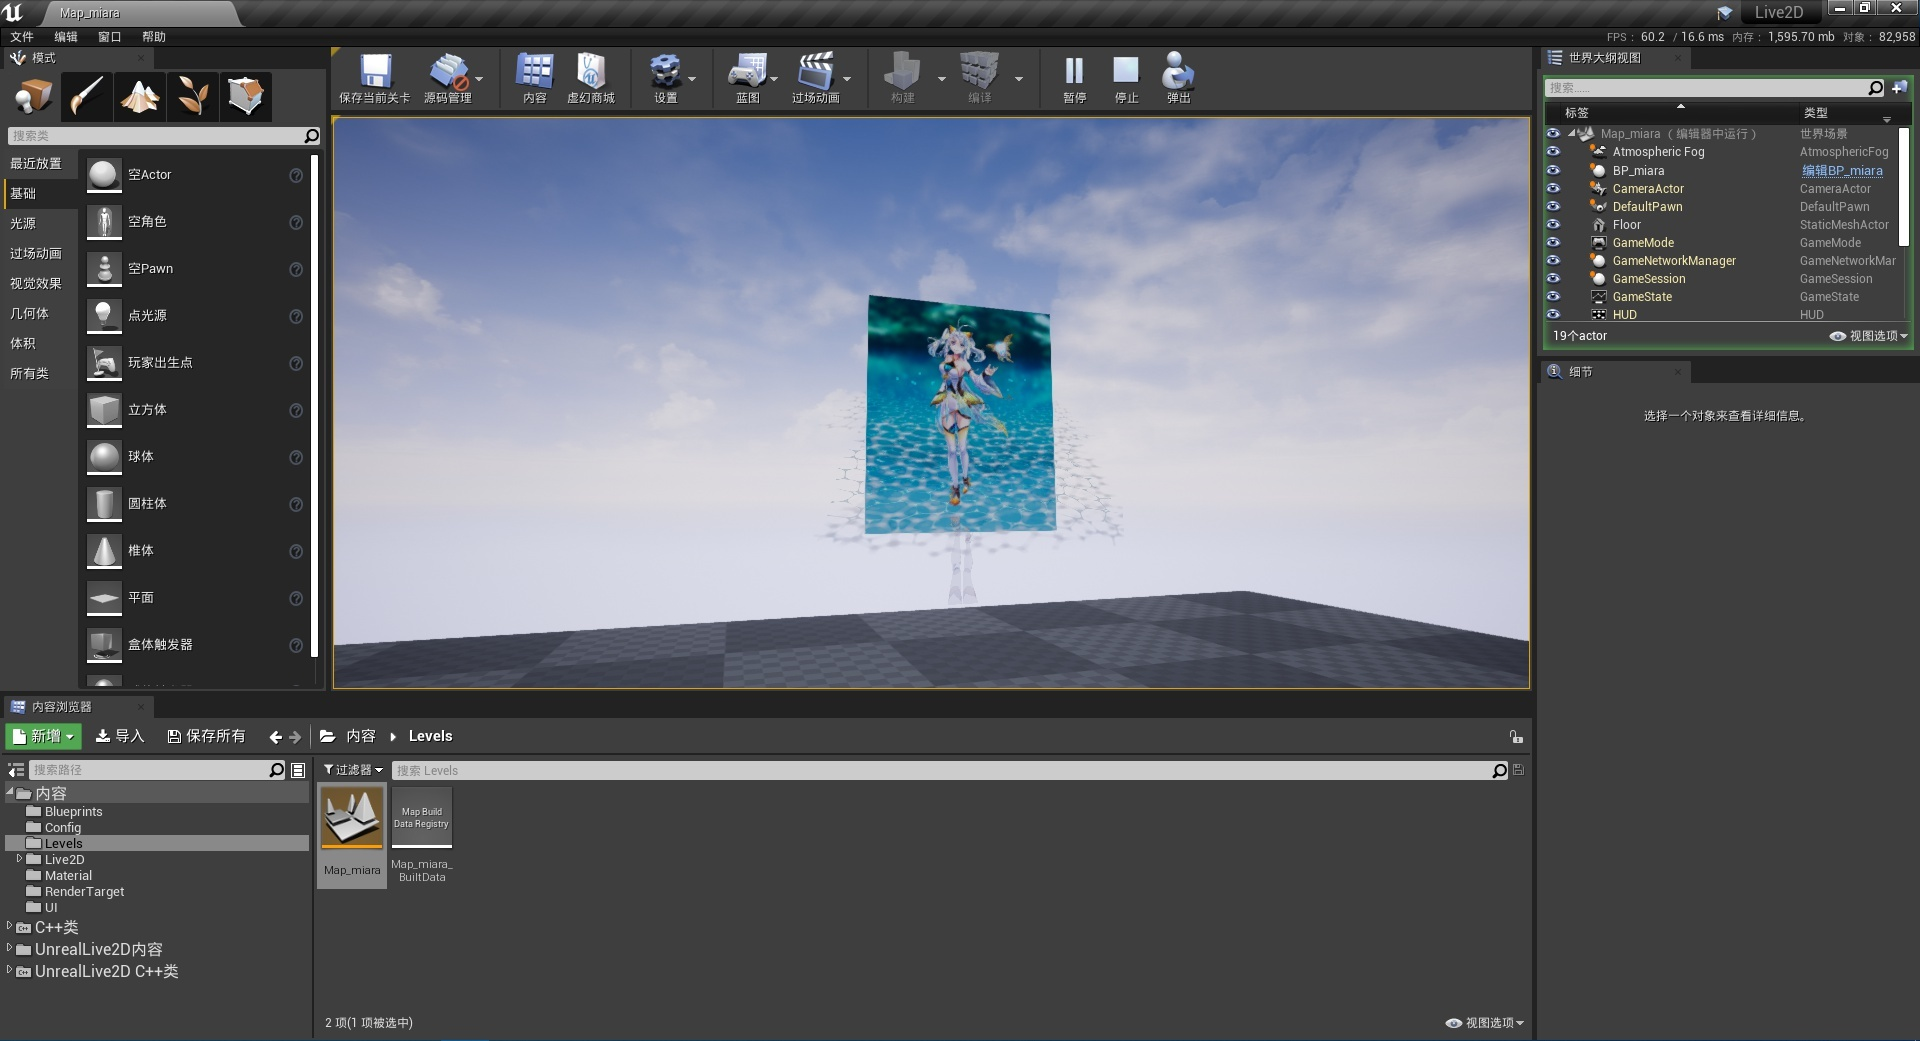Toggle sources panel list icon
Screen dimensions: 1920x1041
tap(16, 770)
